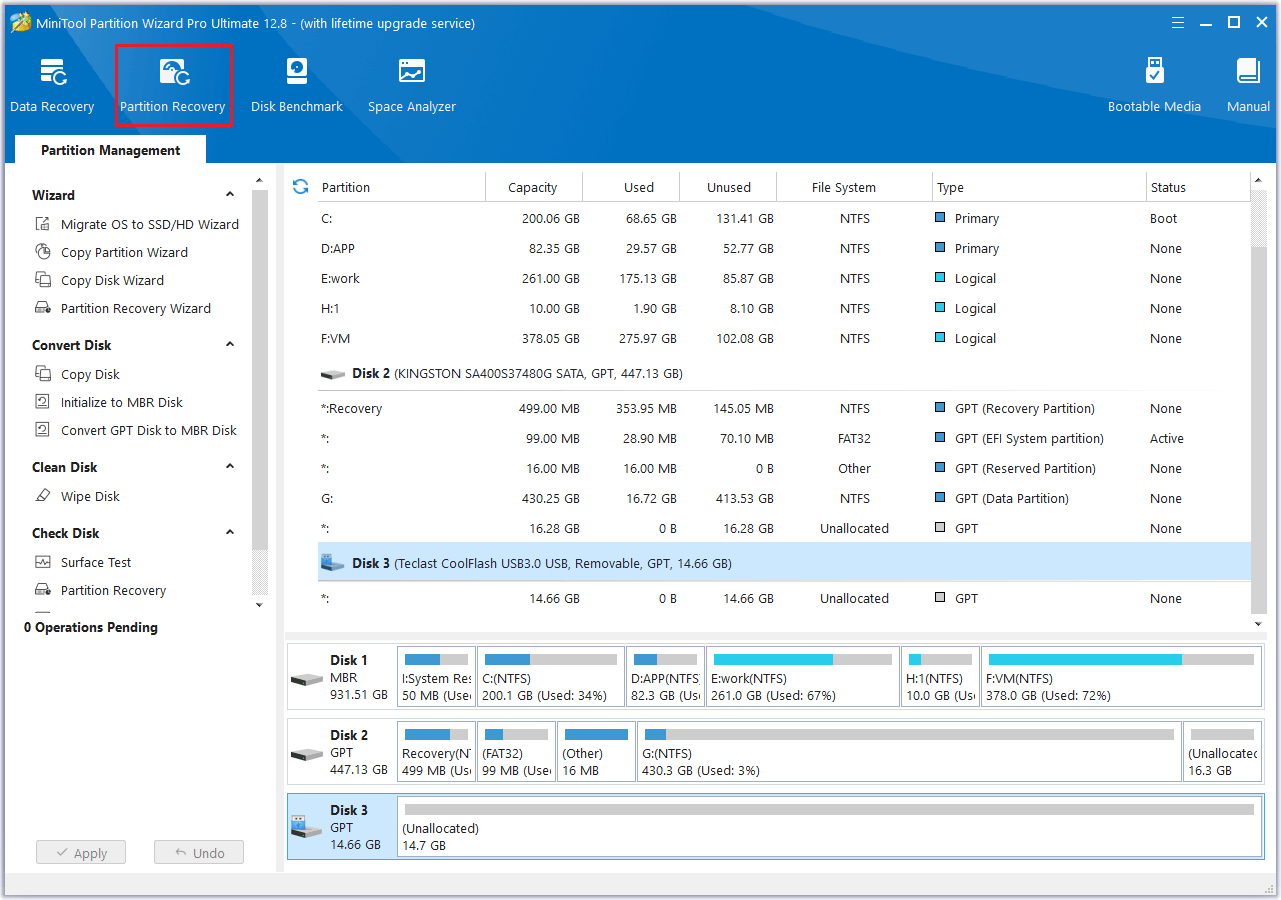Select the G: partition row
This screenshot has width=1281, height=900.
click(784, 498)
